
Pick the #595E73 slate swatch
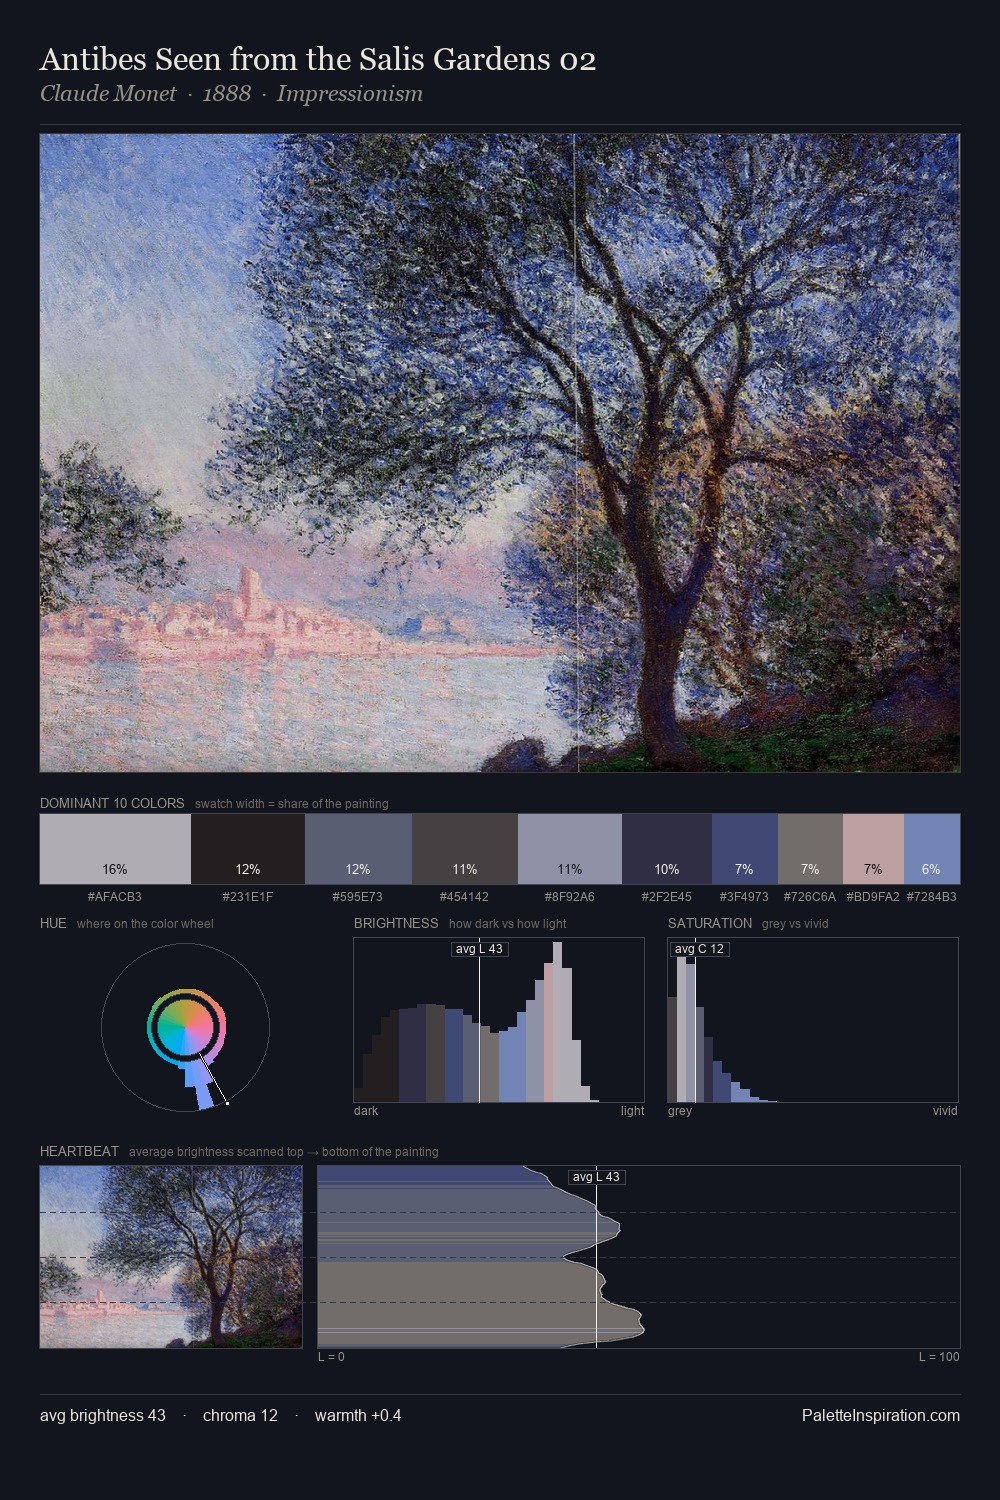358,849
